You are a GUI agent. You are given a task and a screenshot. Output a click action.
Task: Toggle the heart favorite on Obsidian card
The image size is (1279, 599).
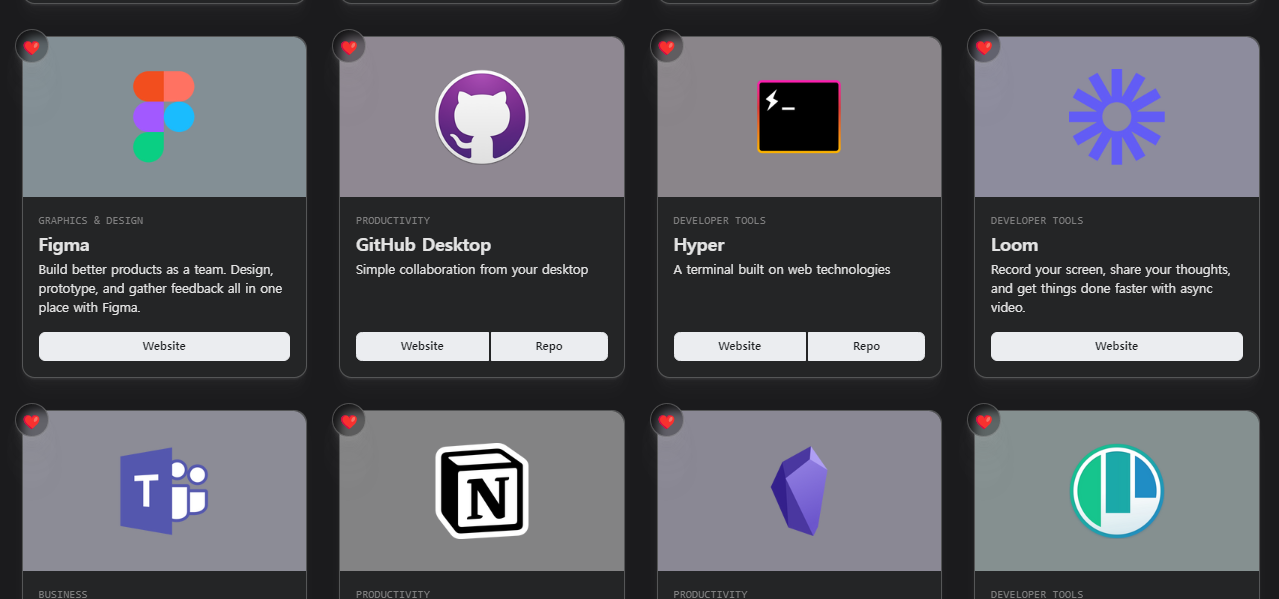tap(667, 420)
